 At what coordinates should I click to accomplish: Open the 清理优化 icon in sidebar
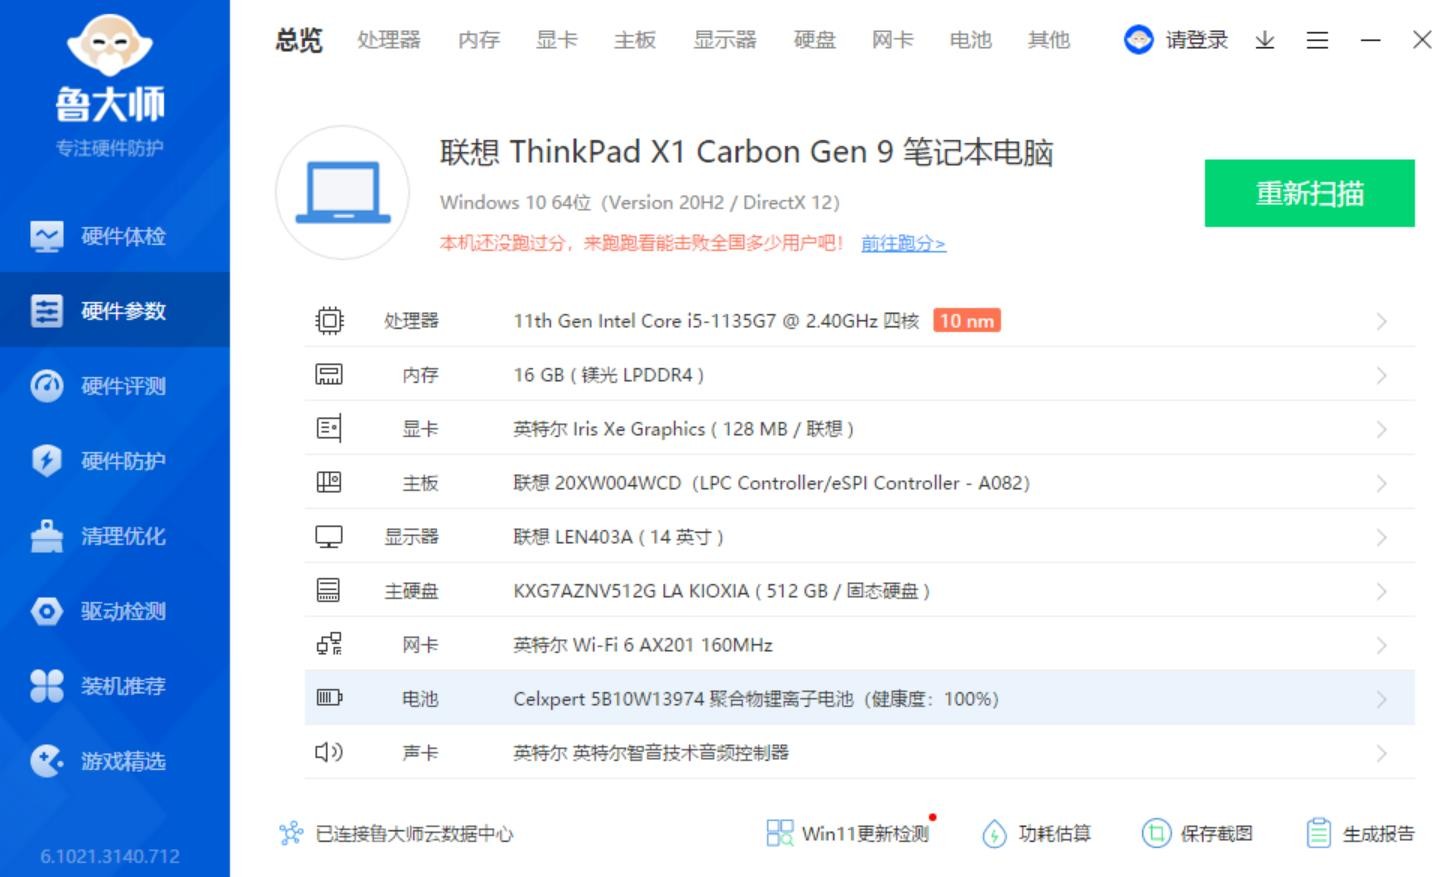46,536
